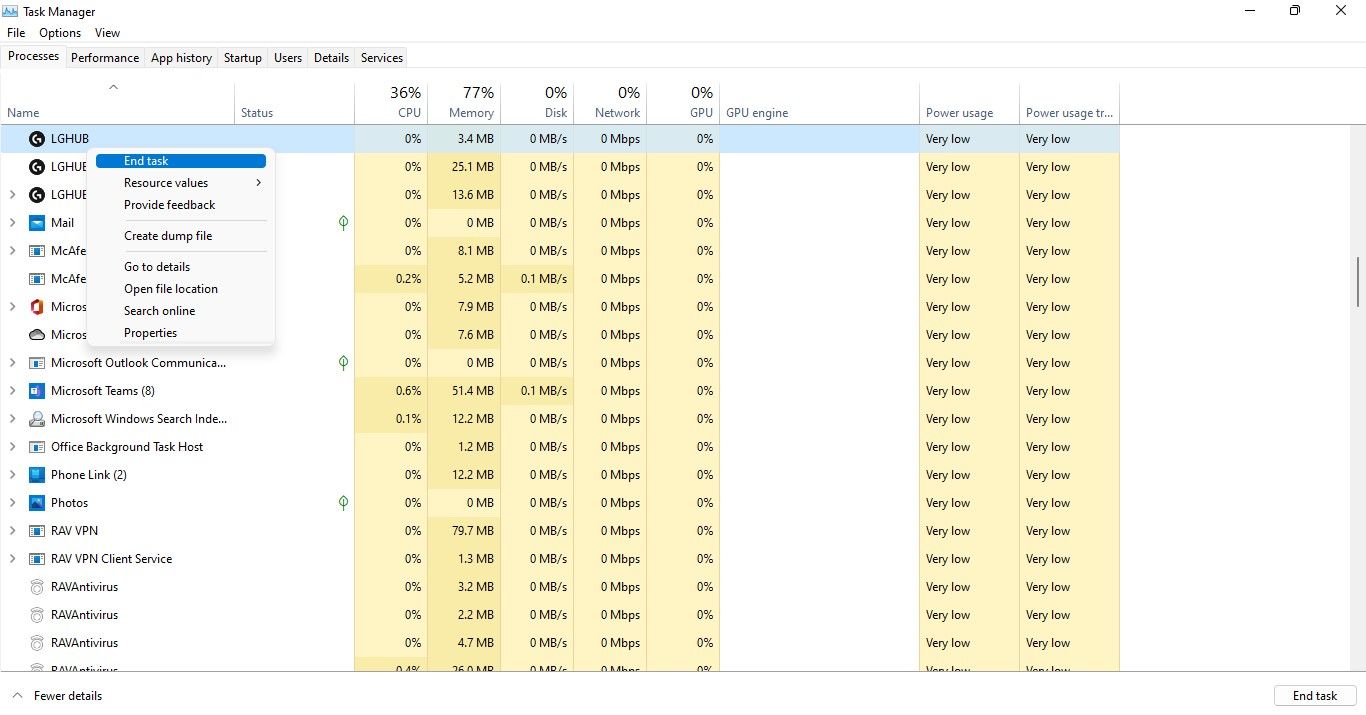Image resolution: width=1366 pixels, height=715 pixels.
Task: Click the RAVAntivirus icon in the 3.2 MB row
Action: (37, 587)
